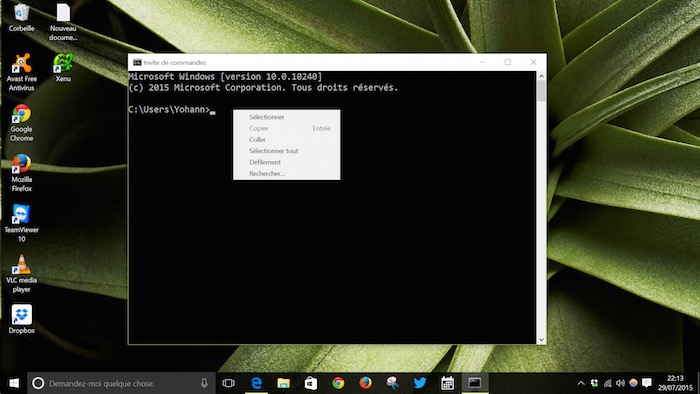The width and height of the screenshot is (700, 394).
Task: Open the volume tray icon
Action: [x=620, y=383]
